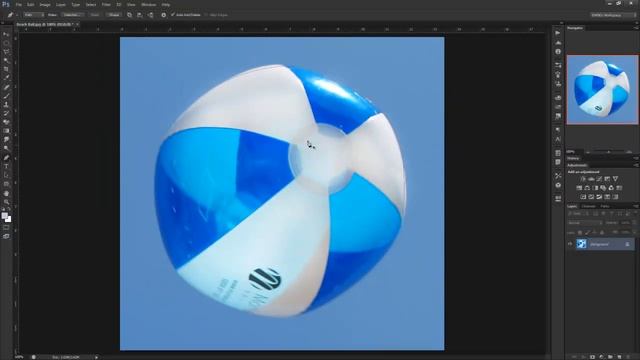Image resolution: width=640 pixels, height=360 pixels.
Task: Select the Eraser tool
Action: pyautogui.click(x=6, y=122)
